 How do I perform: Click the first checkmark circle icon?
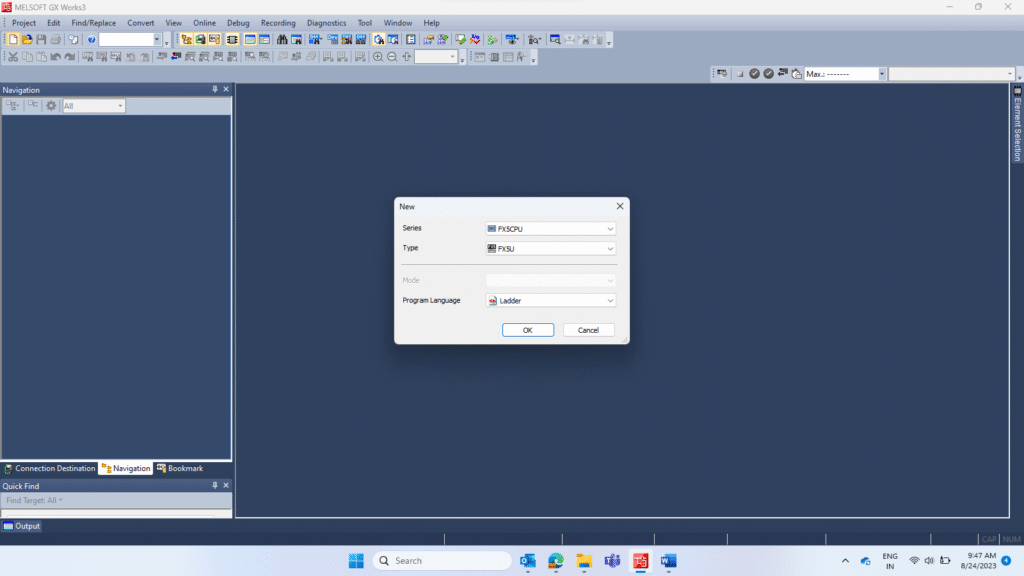tap(754, 74)
